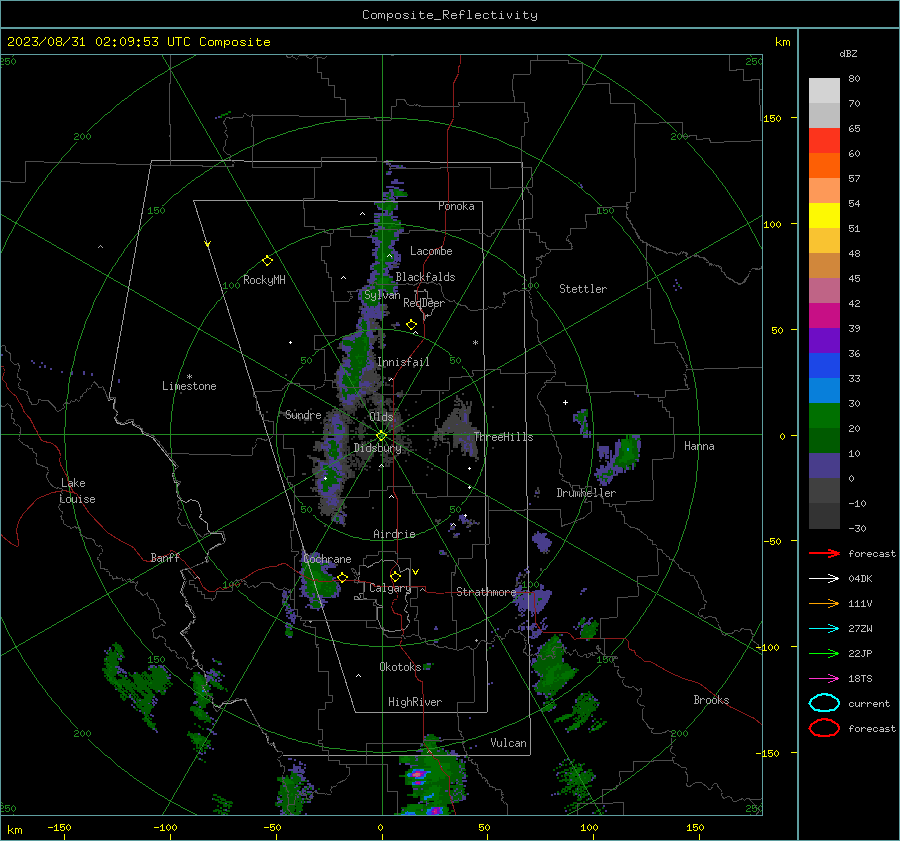The image size is (900, 841).
Task: Click the Stettler label
Action: [583, 289]
